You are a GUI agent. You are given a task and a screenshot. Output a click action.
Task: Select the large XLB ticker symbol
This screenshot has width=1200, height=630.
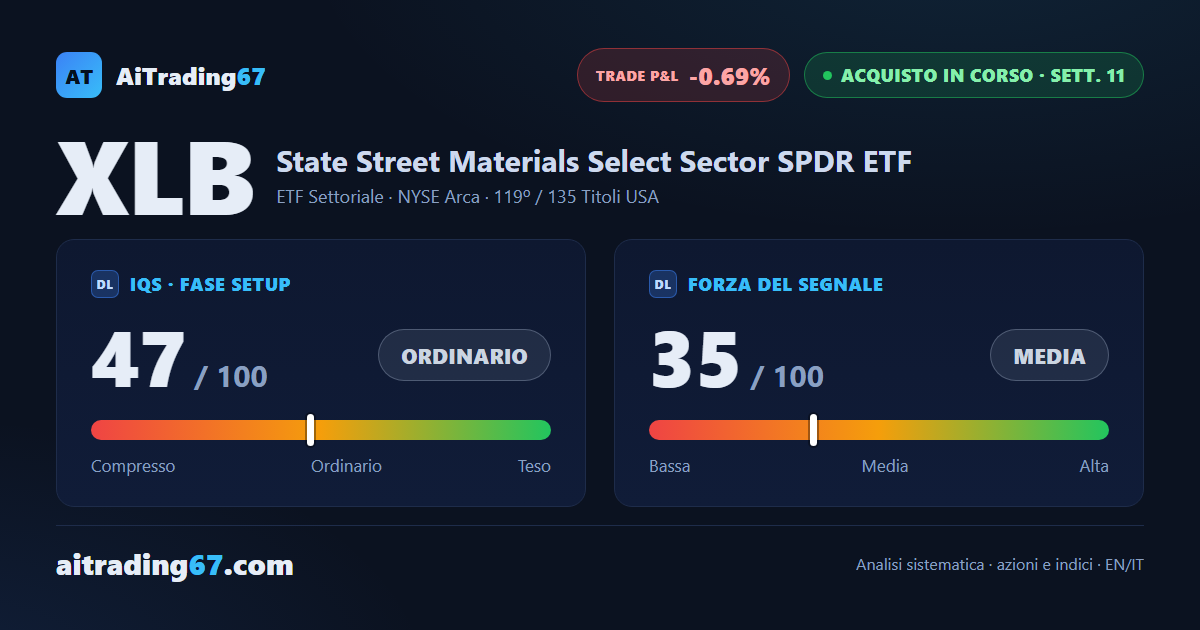(x=156, y=179)
